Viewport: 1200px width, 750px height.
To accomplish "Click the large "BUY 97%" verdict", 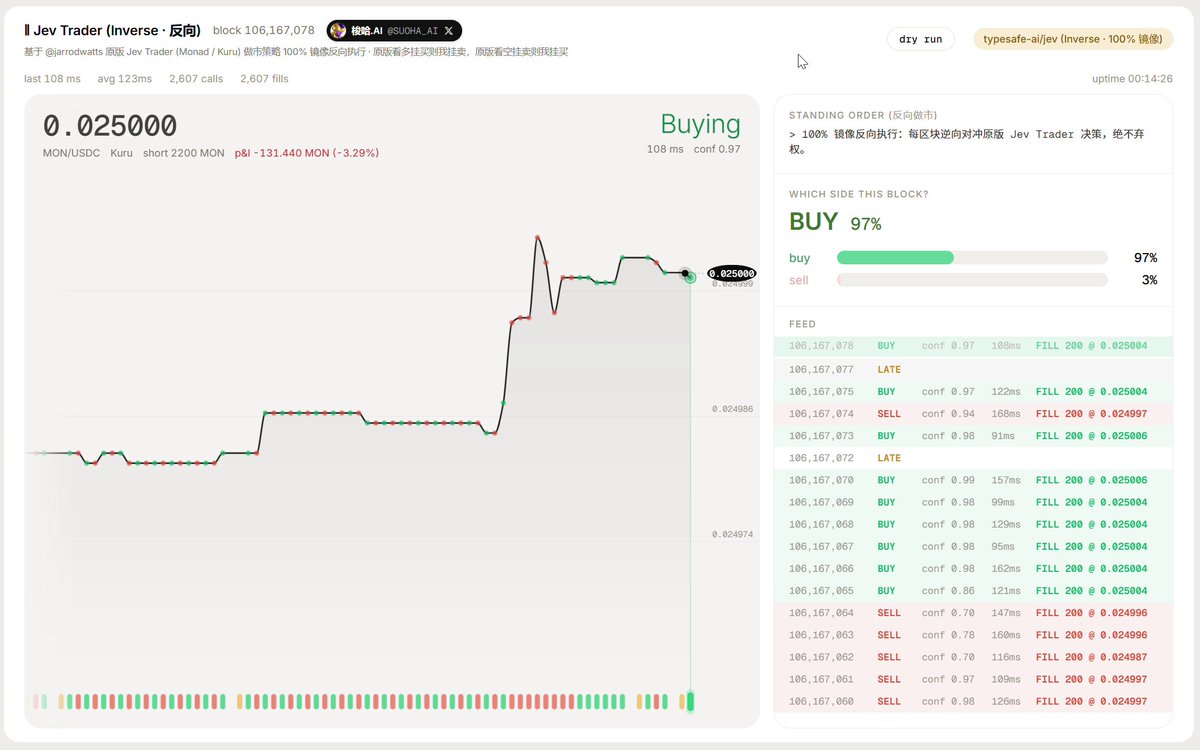I will point(835,222).
